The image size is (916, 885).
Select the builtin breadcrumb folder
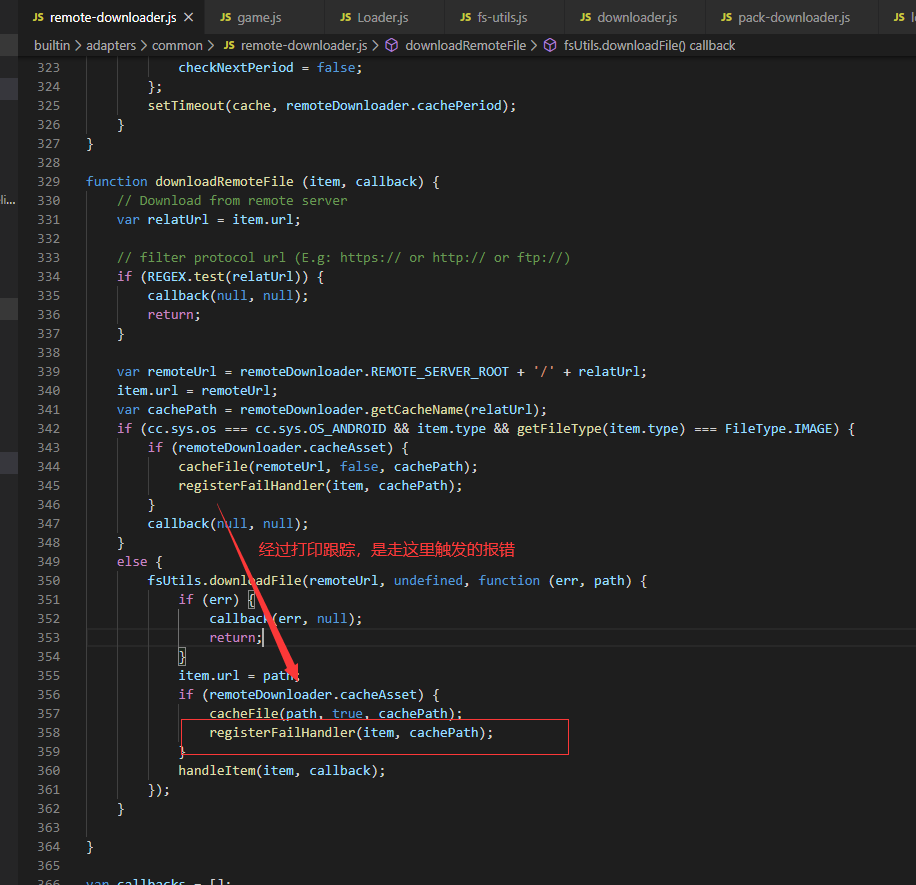click(52, 46)
